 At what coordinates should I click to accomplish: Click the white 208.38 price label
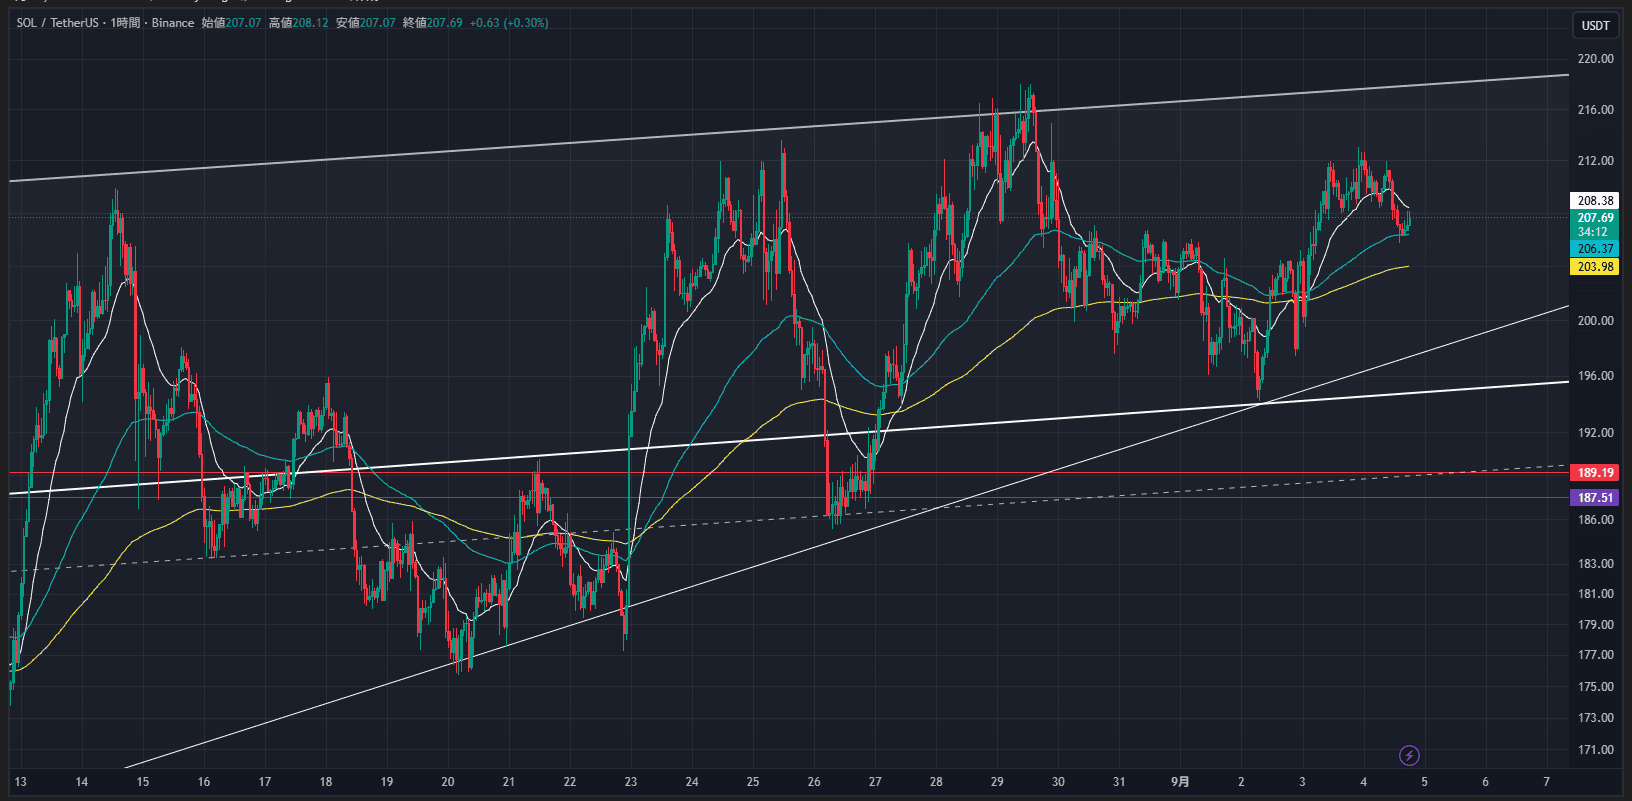pyautogui.click(x=1595, y=201)
